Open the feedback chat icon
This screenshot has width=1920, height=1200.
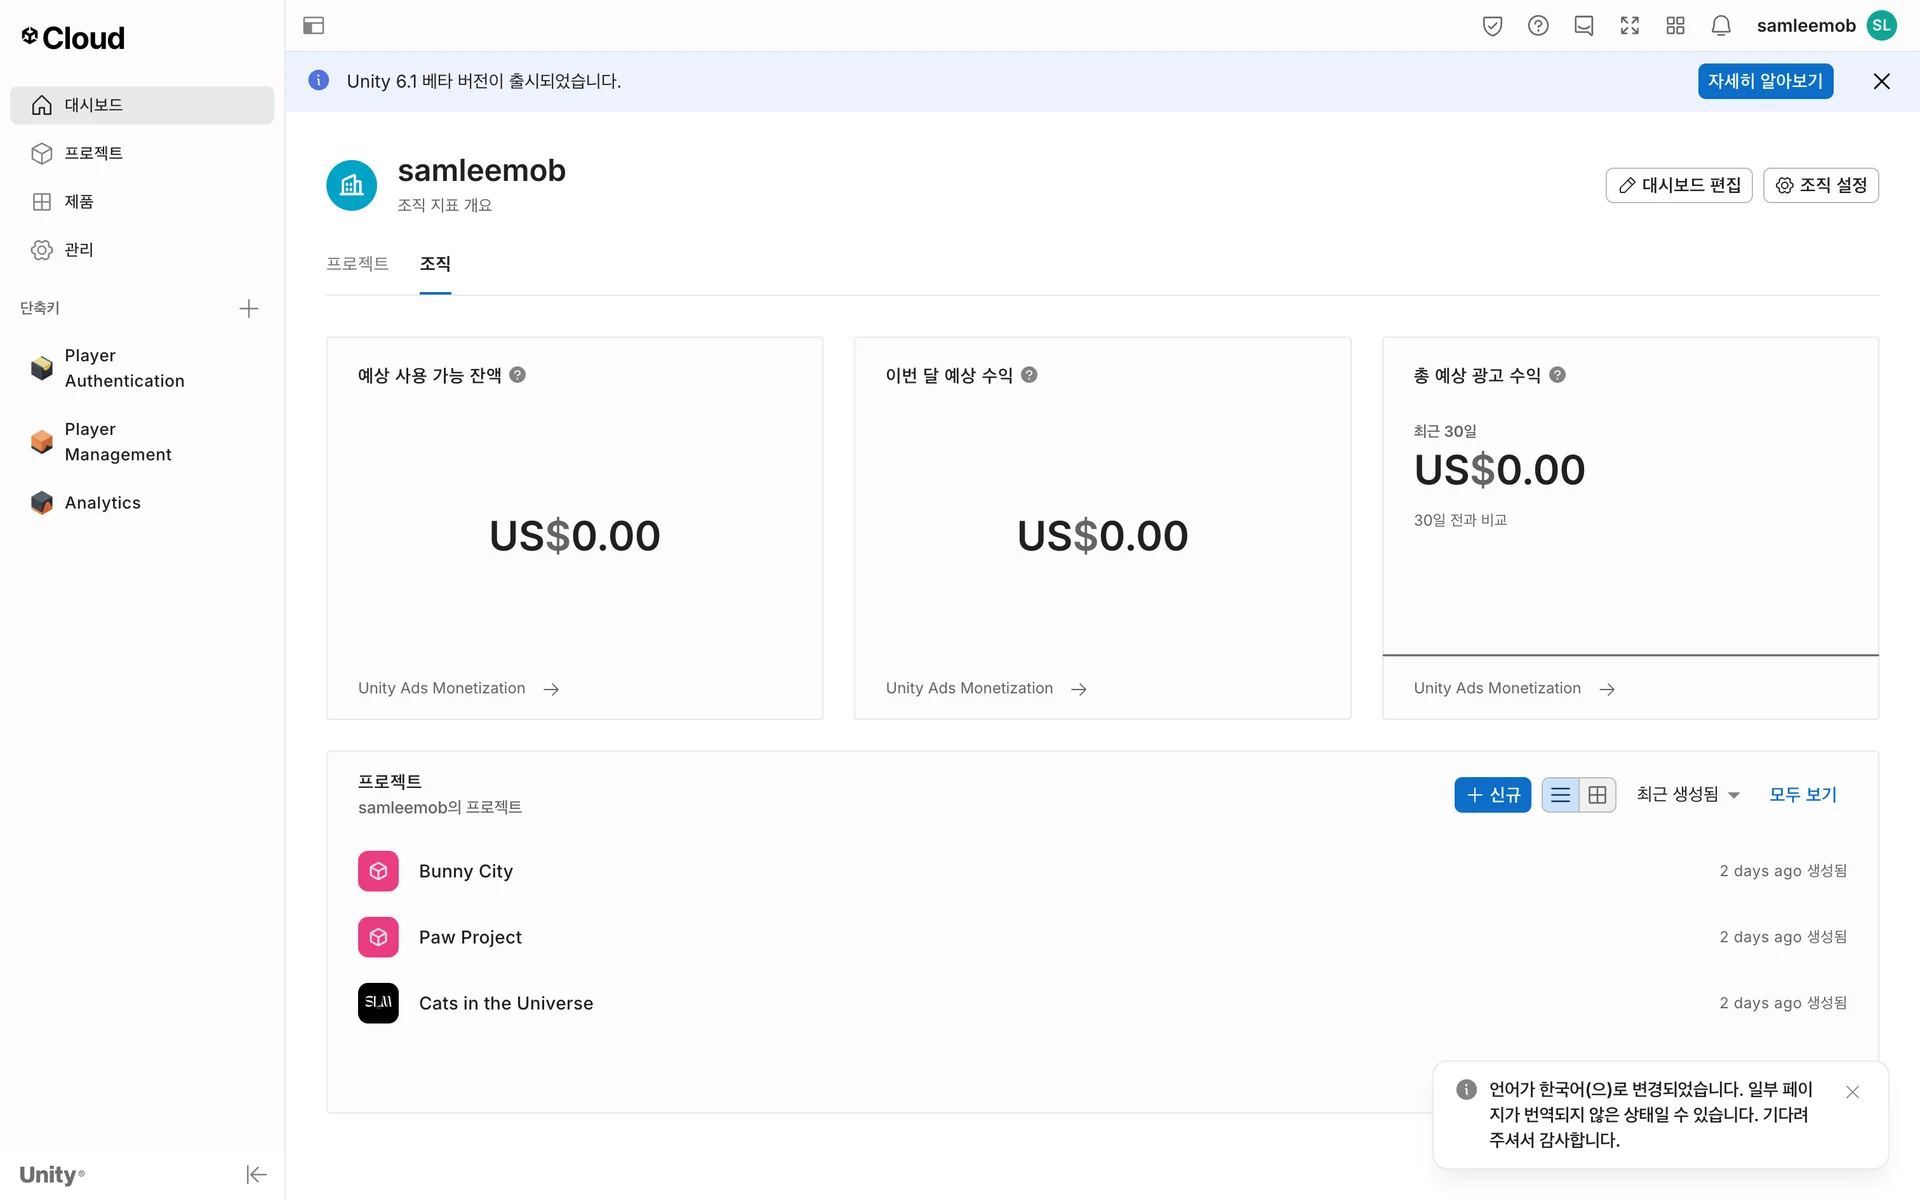(1584, 26)
